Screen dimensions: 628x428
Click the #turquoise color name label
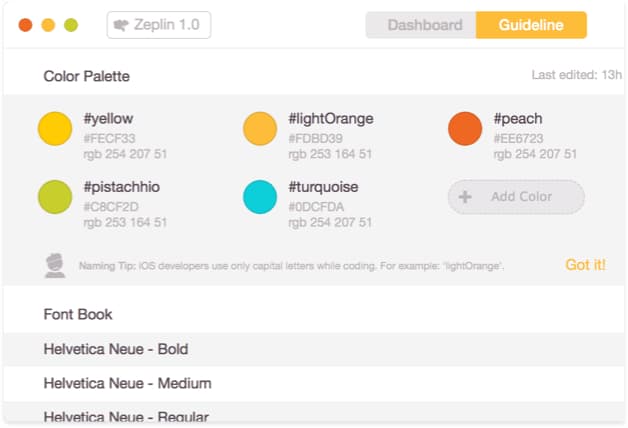point(323,187)
